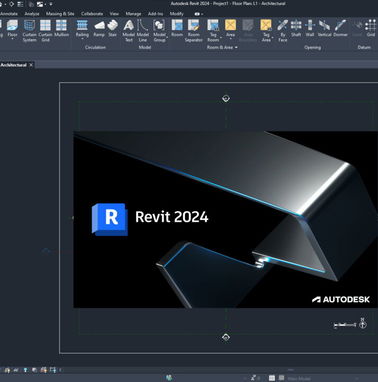378x382 pixels.
Task: Open the Customize Quick Access Toolbar dropdown
Action: coord(51,4)
